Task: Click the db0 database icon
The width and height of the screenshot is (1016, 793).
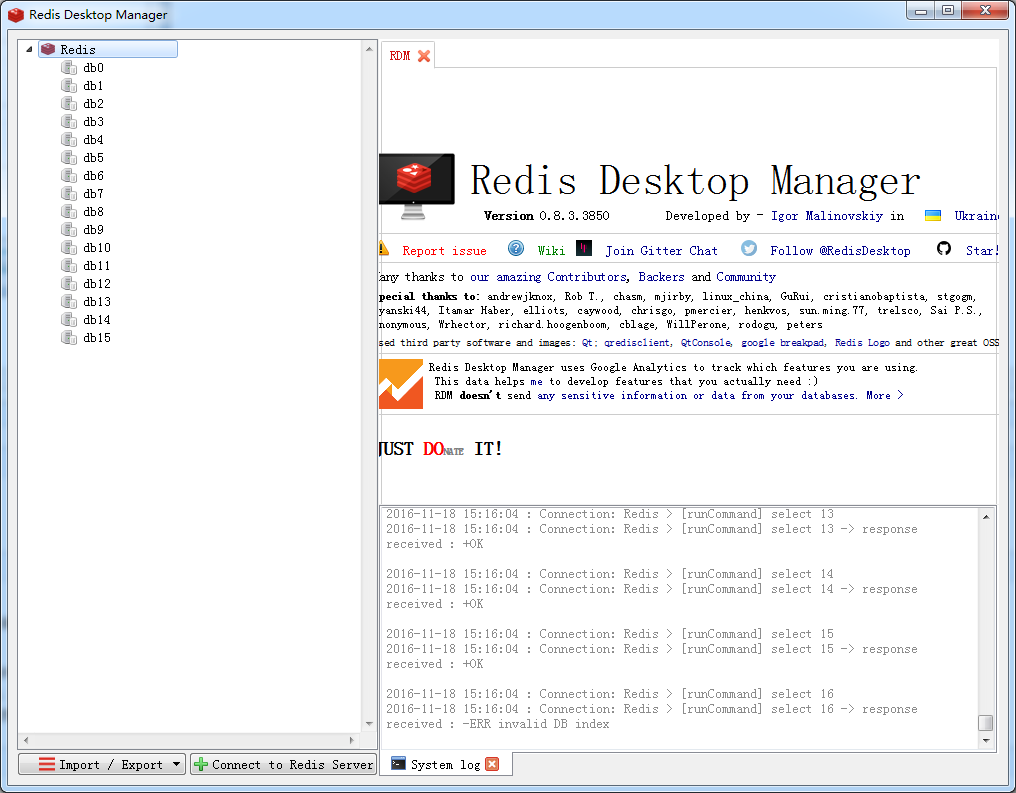Action: pos(69,68)
